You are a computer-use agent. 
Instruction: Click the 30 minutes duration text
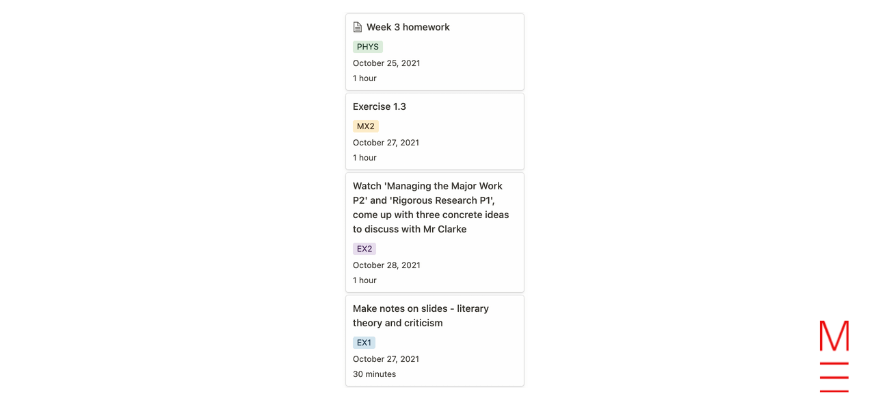coord(375,374)
